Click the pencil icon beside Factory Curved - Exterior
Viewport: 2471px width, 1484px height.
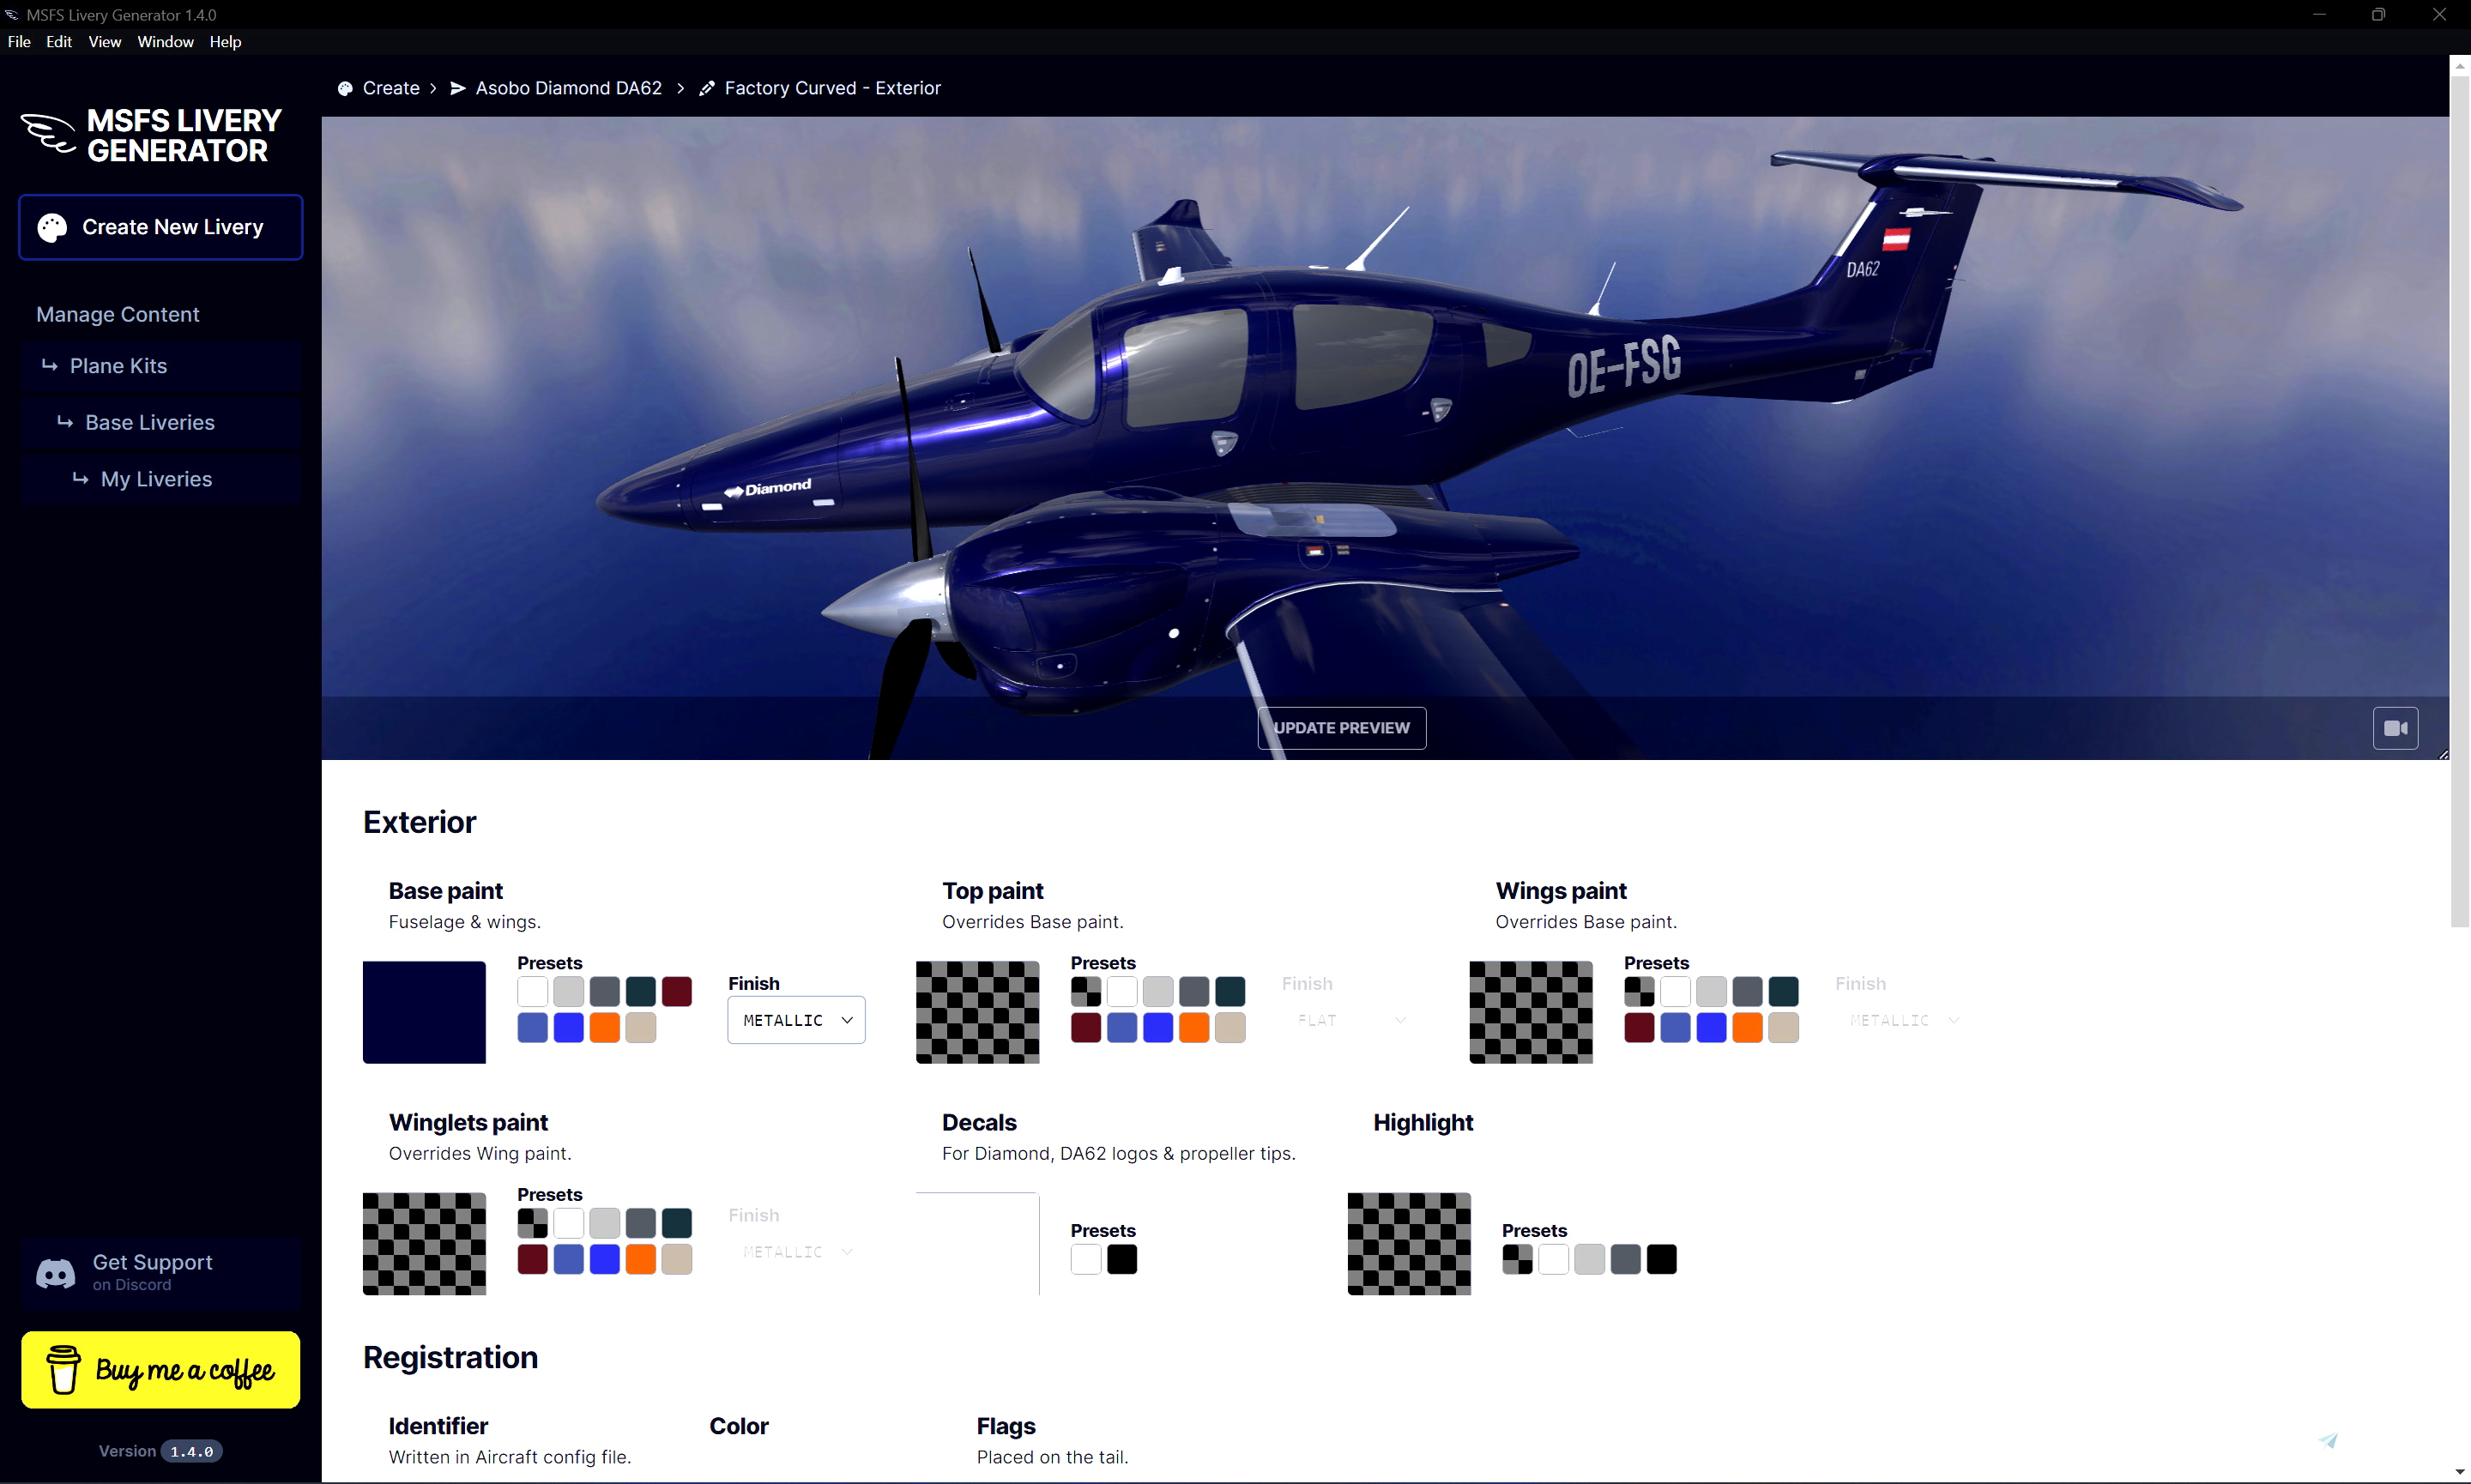[x=707, y=88]
